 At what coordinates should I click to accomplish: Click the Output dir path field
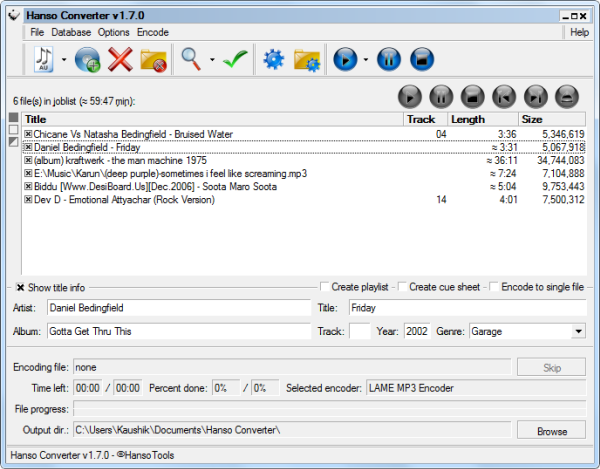coord(292,430)
